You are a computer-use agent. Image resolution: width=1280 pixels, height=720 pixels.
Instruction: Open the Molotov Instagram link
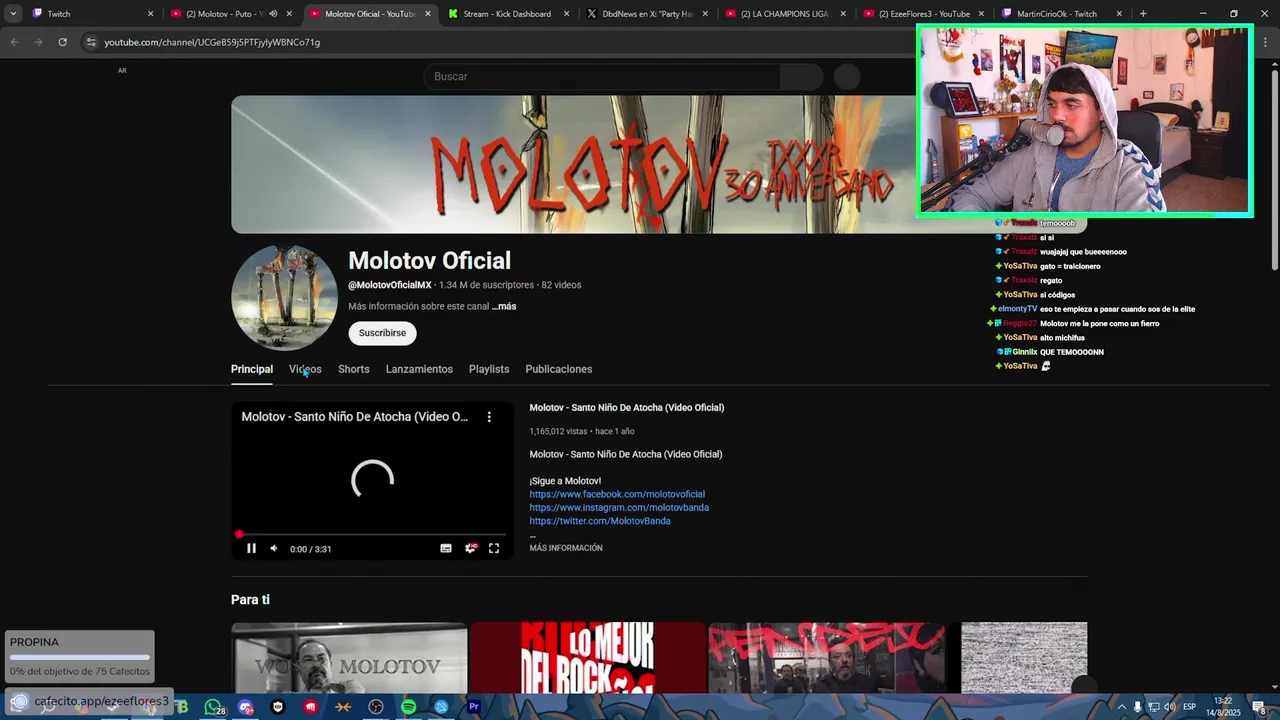click(x=619, y=508)
